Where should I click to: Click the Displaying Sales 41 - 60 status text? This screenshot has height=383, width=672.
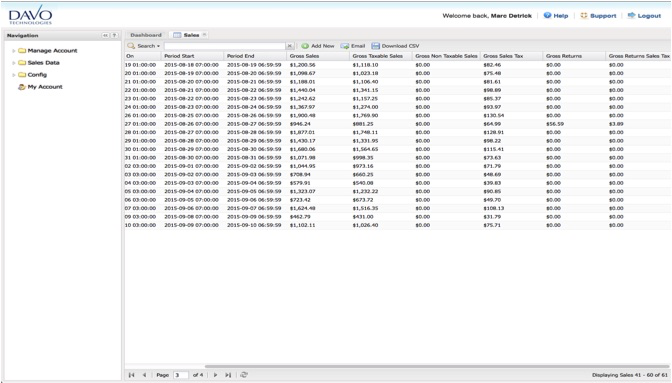tap(630, 375)
